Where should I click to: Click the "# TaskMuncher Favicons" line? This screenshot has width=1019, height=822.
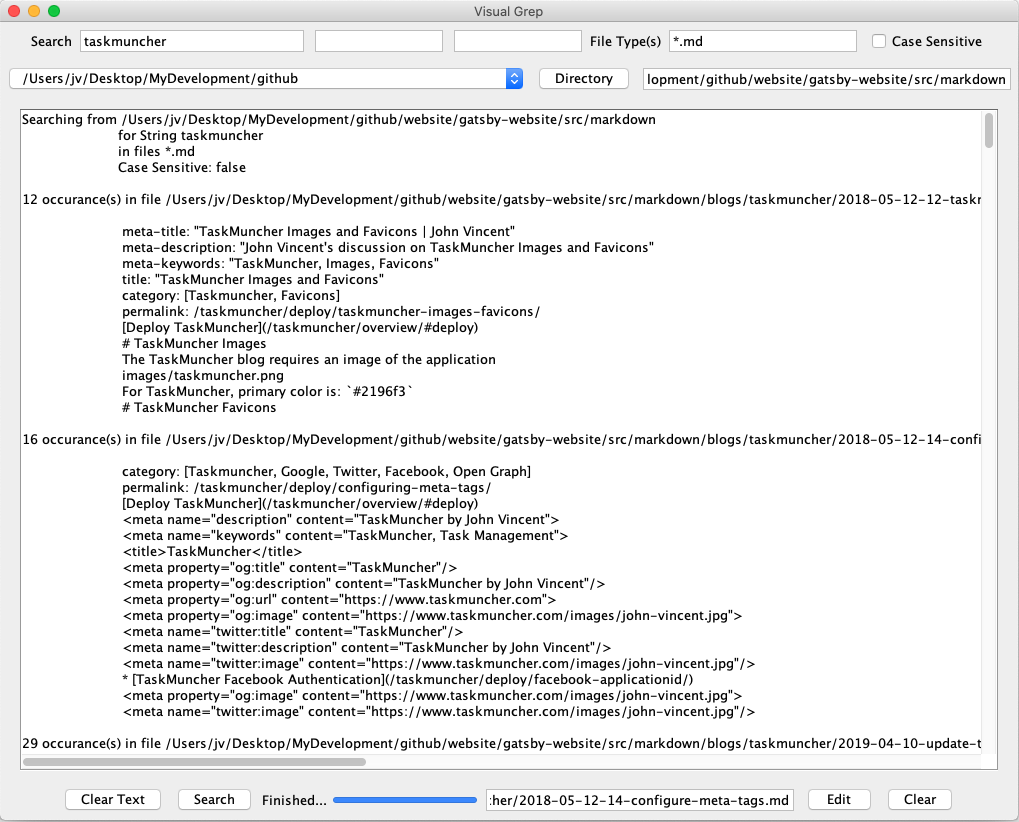click(199, 407)
